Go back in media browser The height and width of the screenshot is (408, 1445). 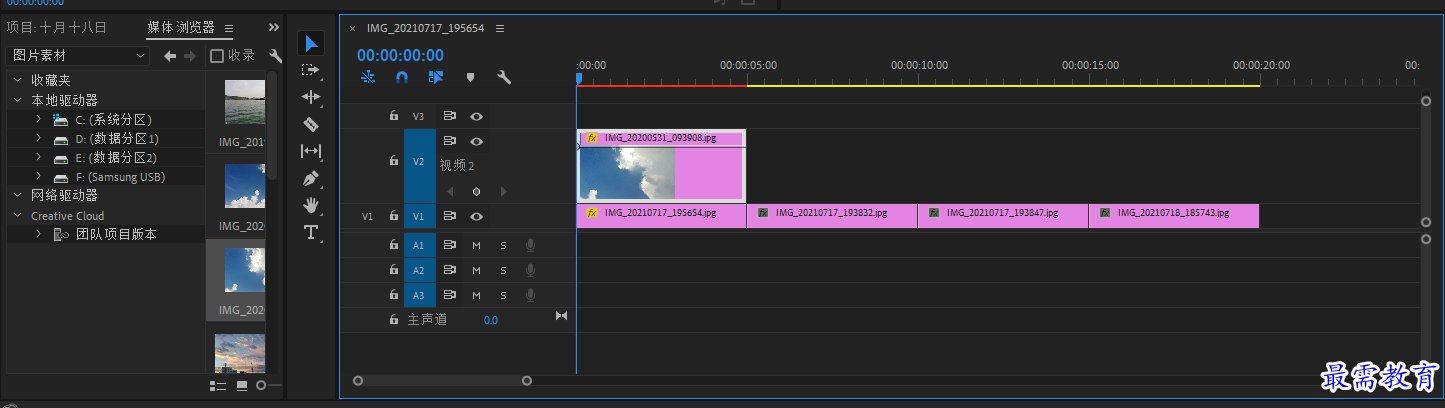coord(170,56)
